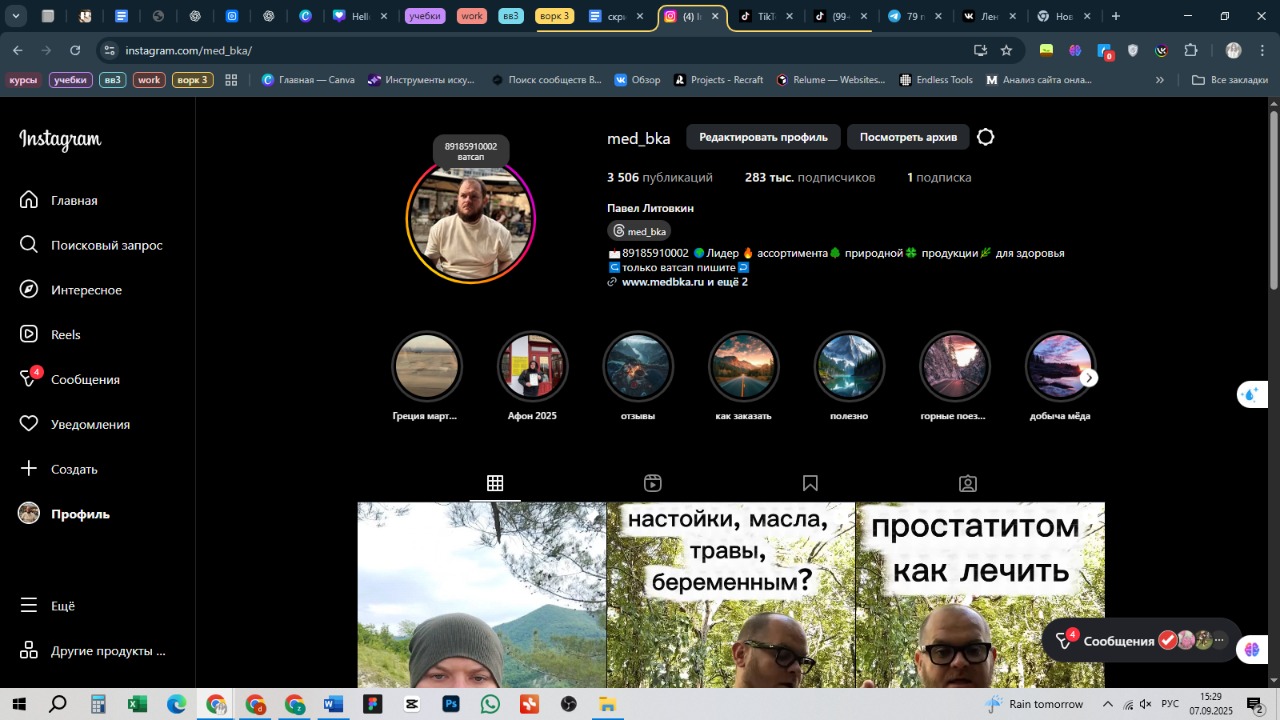Image resolution: width=1280 pixels, height=720 pixels.
Task: Open the Windows Start menu
Action: click(x=19, y=704)
